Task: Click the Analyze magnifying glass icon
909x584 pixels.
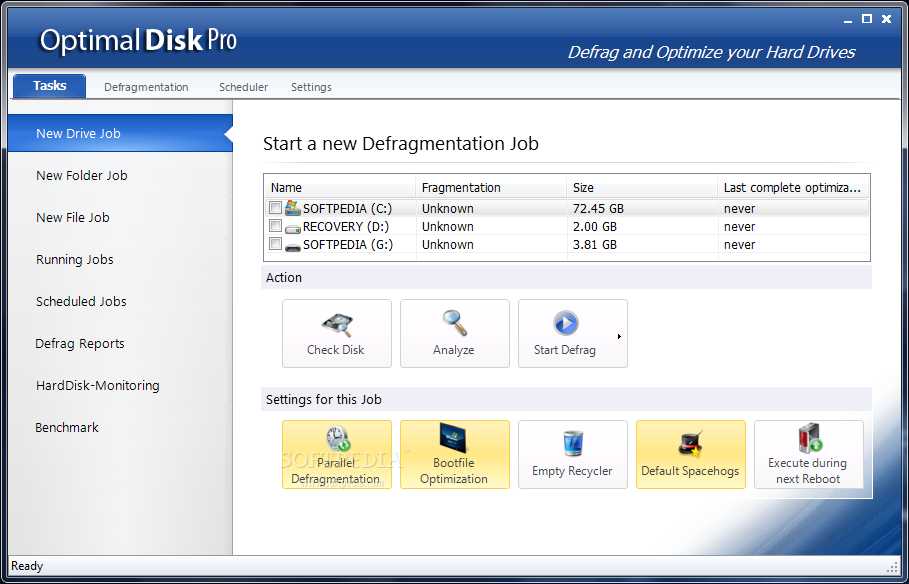Action: (x=454, y=324)
